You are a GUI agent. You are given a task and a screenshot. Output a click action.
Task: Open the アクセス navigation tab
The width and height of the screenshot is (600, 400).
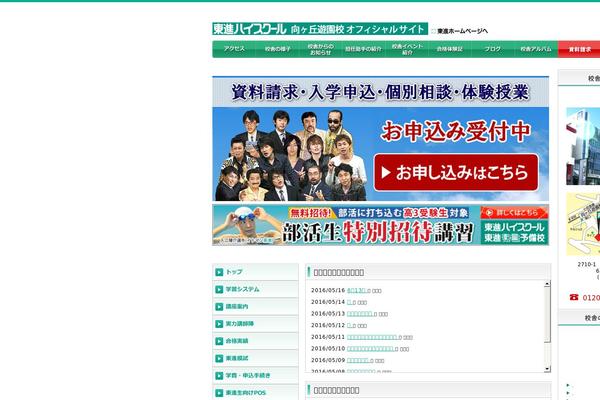click(x=234, y=49)
